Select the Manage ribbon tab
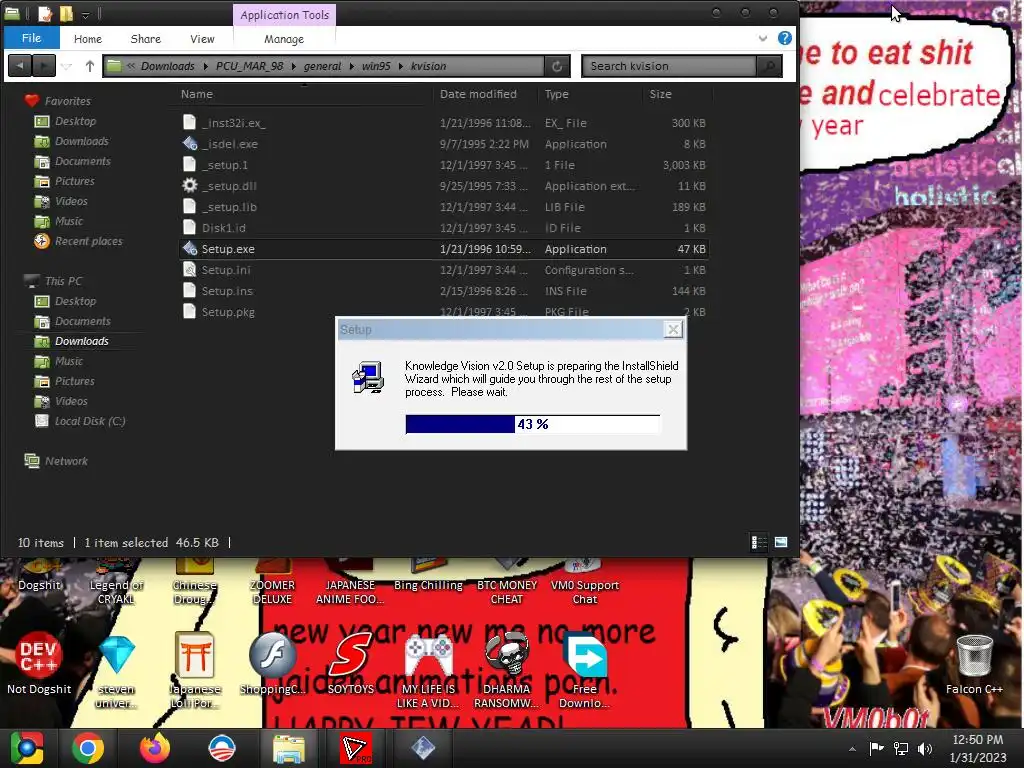 283,39
